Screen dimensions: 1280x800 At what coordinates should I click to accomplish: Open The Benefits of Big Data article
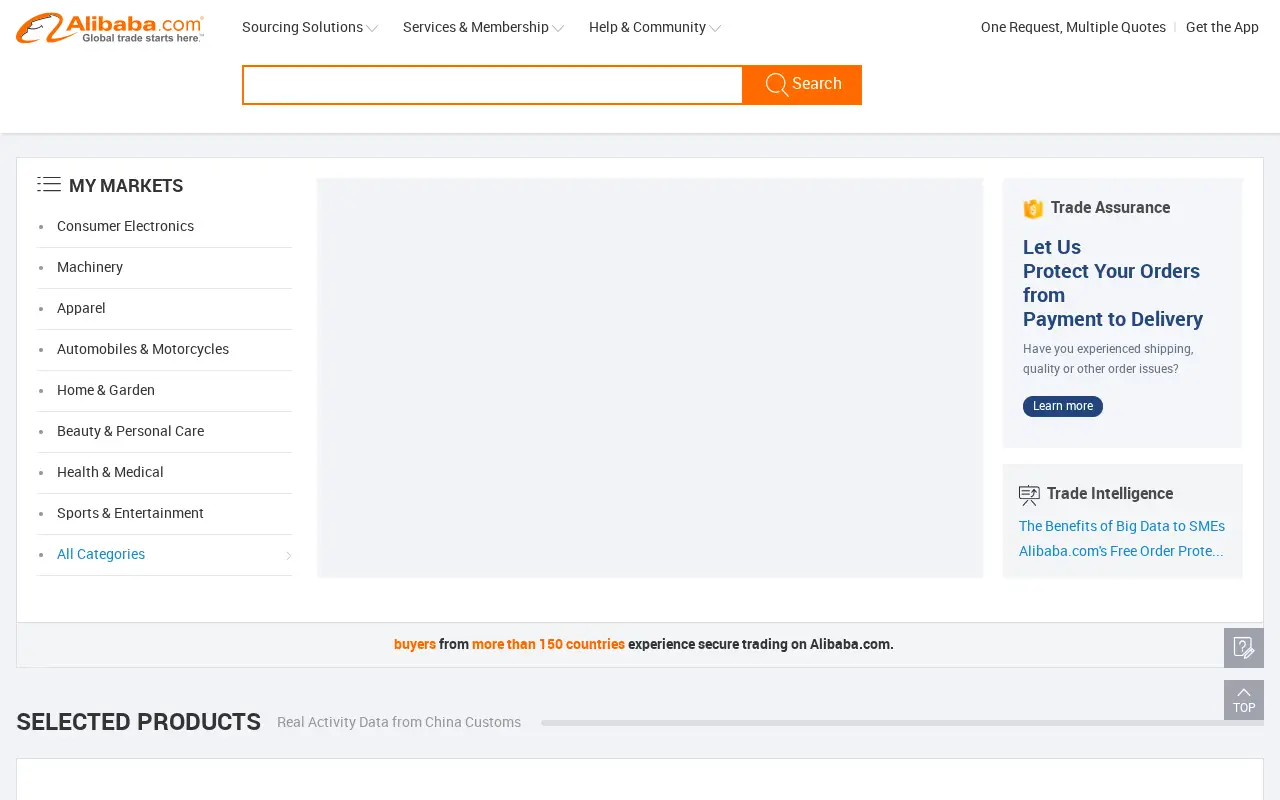(x=1122, y=526)
